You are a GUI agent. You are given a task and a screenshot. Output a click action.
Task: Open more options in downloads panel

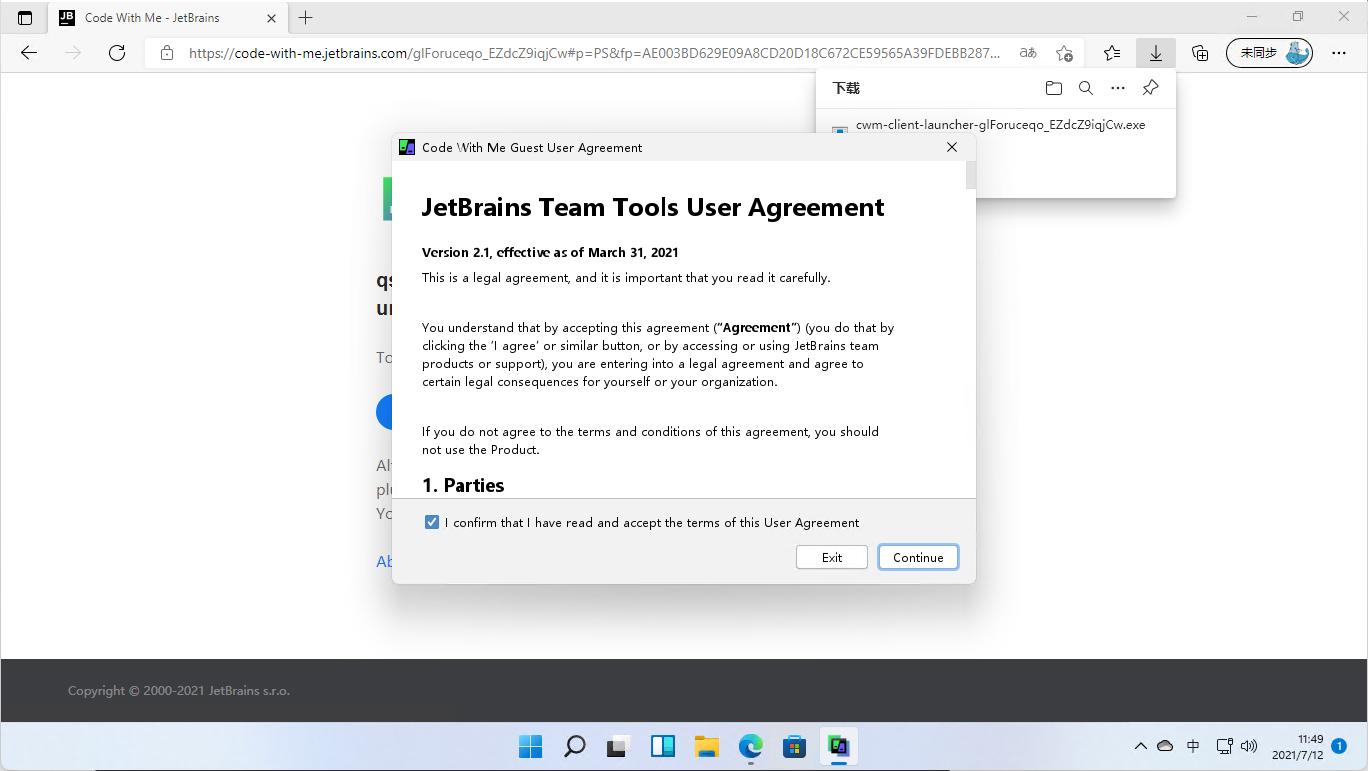pos(1118,88)
